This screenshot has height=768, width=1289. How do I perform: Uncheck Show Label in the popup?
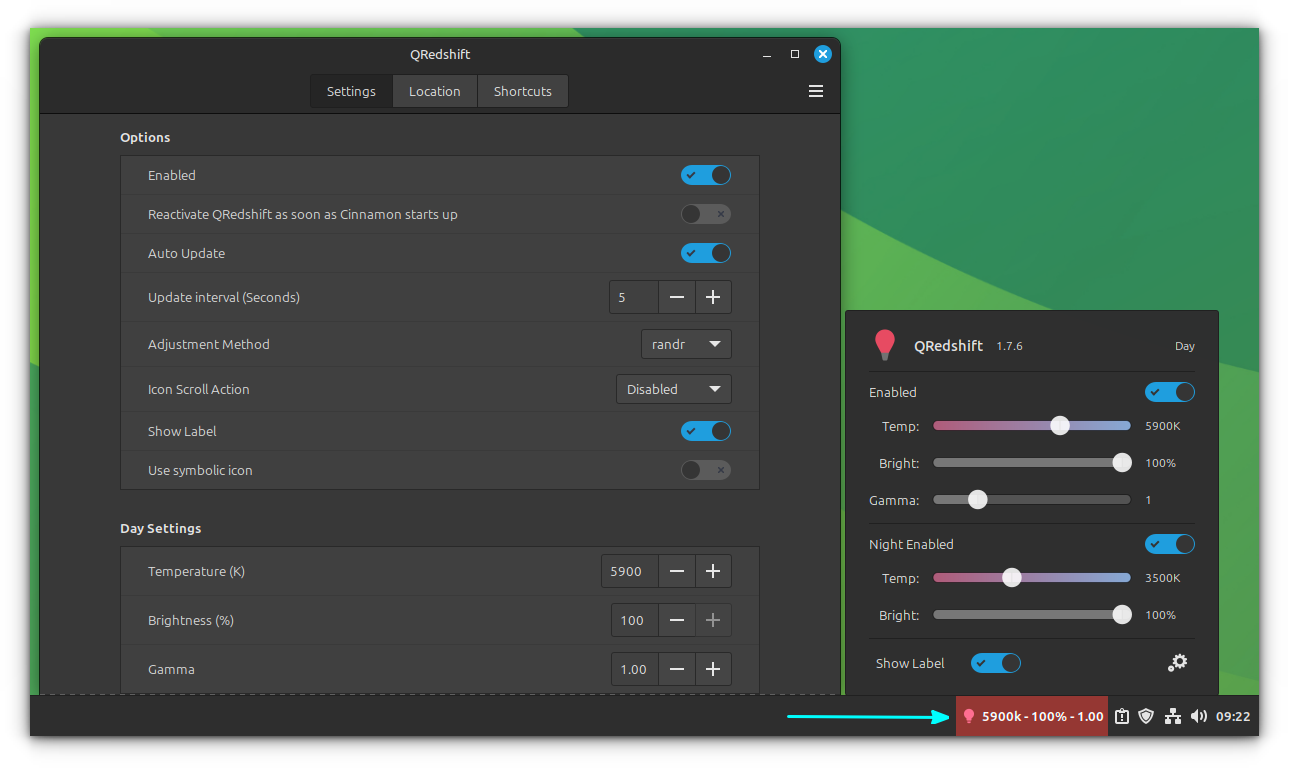point(995,662)
